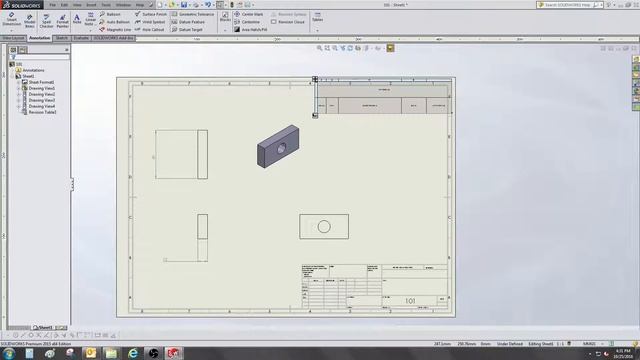The image size is (640, 360).
Task: Add a Centerline annotation
Action: 247,22
